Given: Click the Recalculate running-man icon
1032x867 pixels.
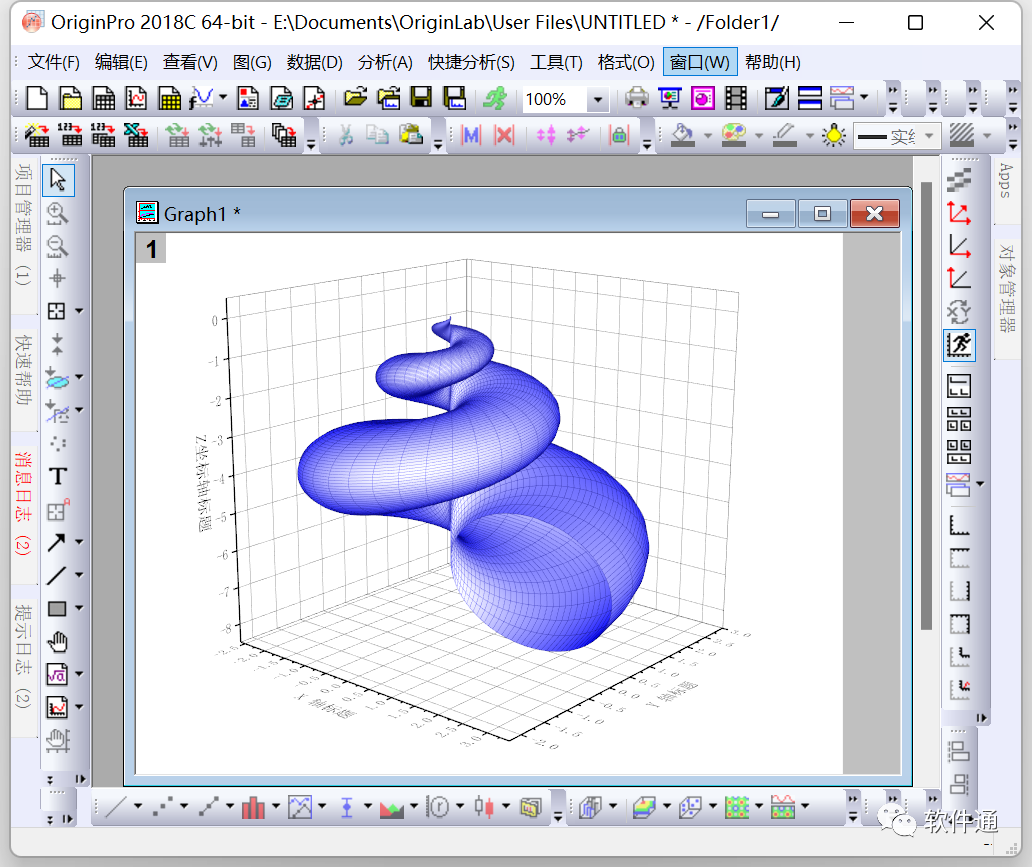Looking at the screenshot, I should coord(494,99).
